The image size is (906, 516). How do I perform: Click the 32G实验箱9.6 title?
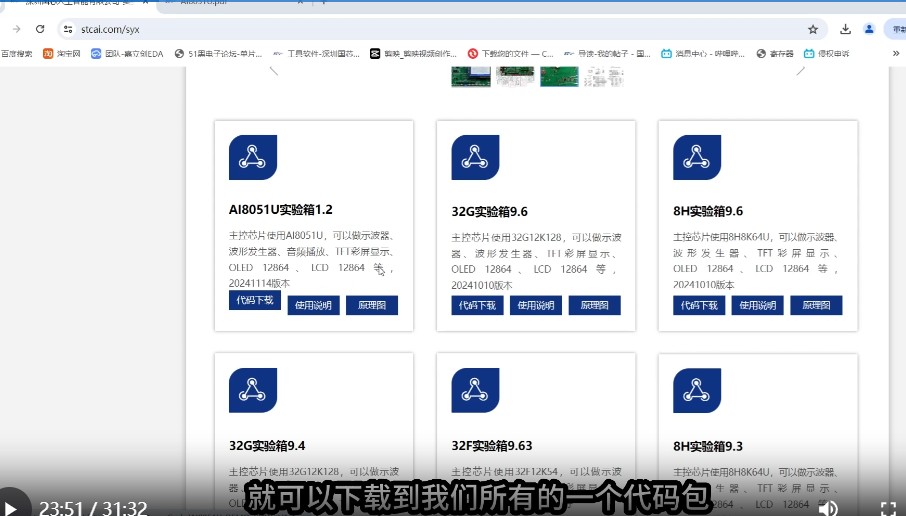(489, 211)
